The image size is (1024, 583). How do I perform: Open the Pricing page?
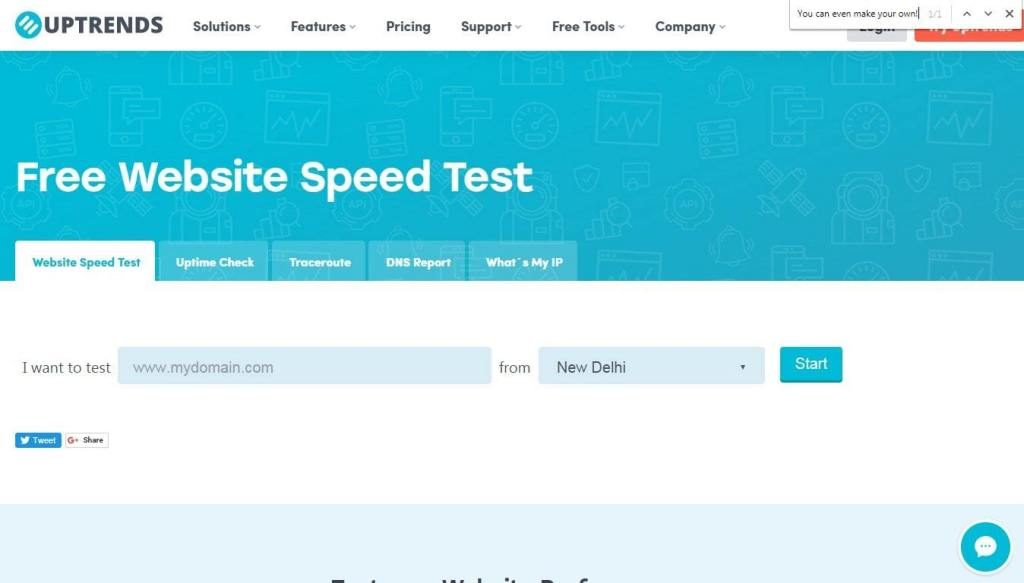[408, 27]
